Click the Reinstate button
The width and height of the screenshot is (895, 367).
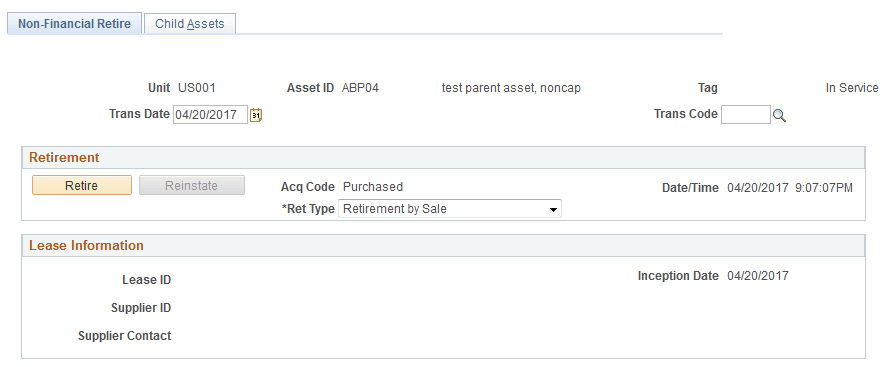192,185
